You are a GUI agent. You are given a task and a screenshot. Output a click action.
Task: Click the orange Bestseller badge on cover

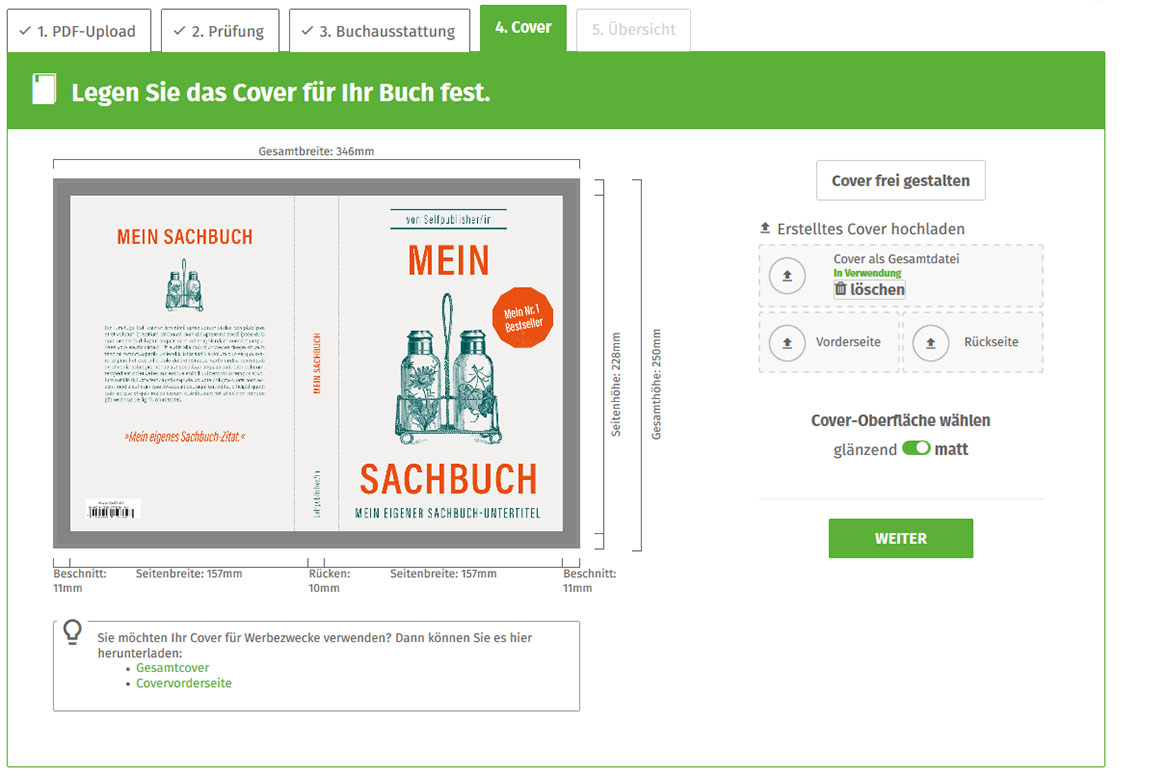(520, 318)
